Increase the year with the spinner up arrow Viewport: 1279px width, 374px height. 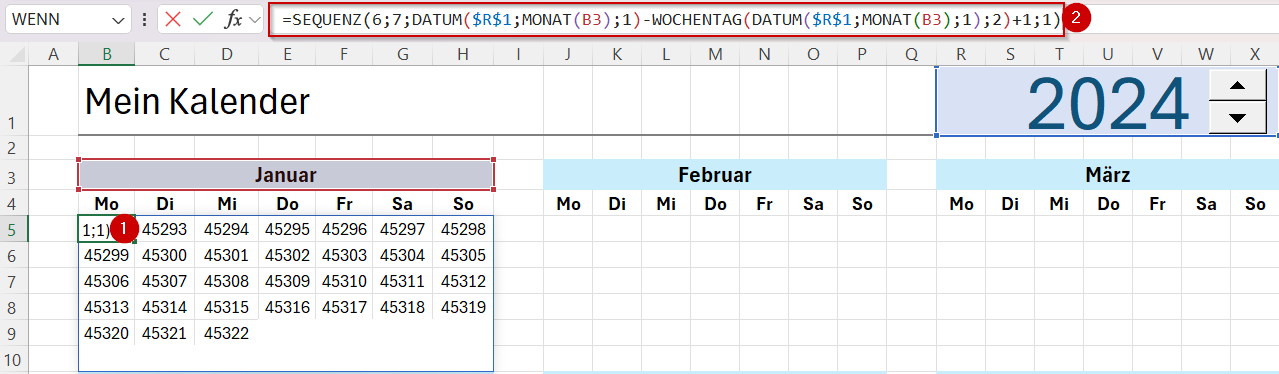click(x=1238, y=85)
